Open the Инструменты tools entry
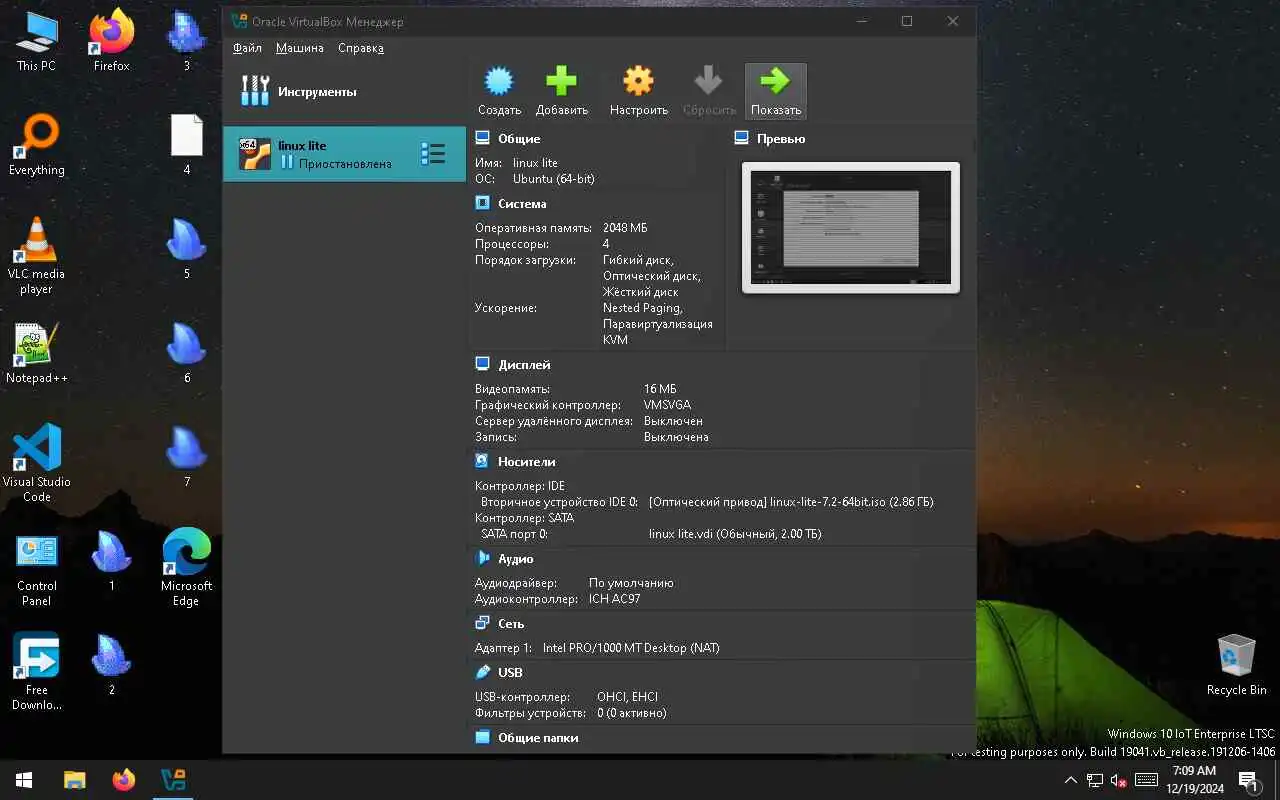Image resolution: width=1280 pixels, height=800 pixels. [344, 92]
